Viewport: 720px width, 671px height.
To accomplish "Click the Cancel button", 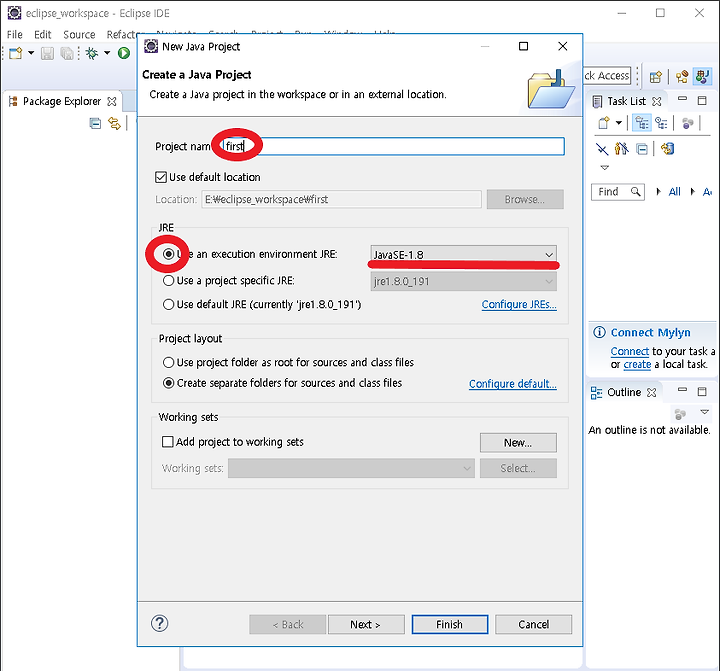I will click(534, 625).
